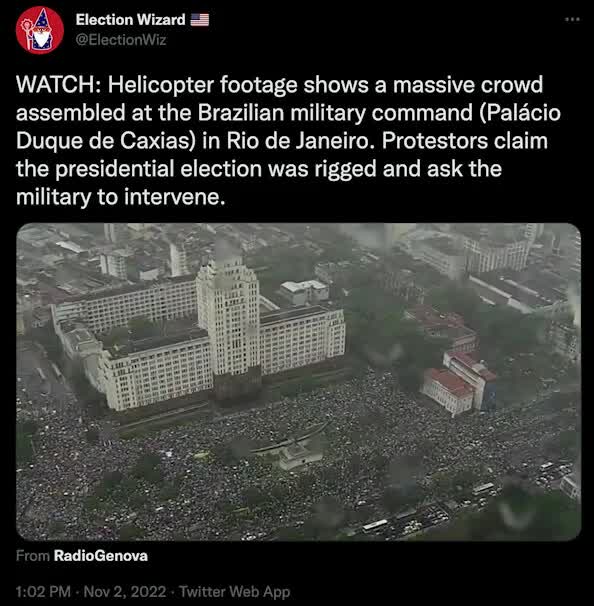Click the 'From' label under the video
The image size is (594, 606).
pyautogui.click(x=33, y=556)
